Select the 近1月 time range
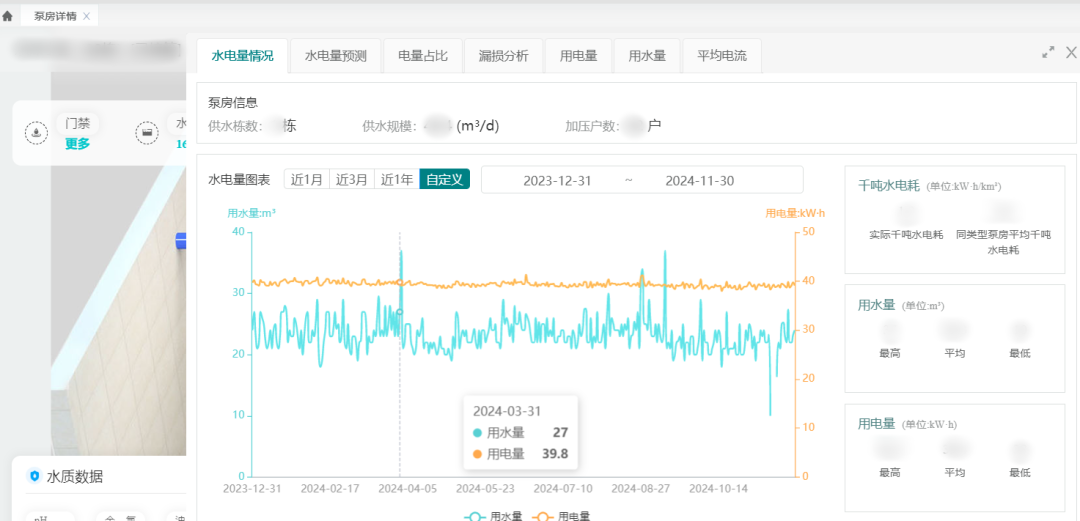 307,180
